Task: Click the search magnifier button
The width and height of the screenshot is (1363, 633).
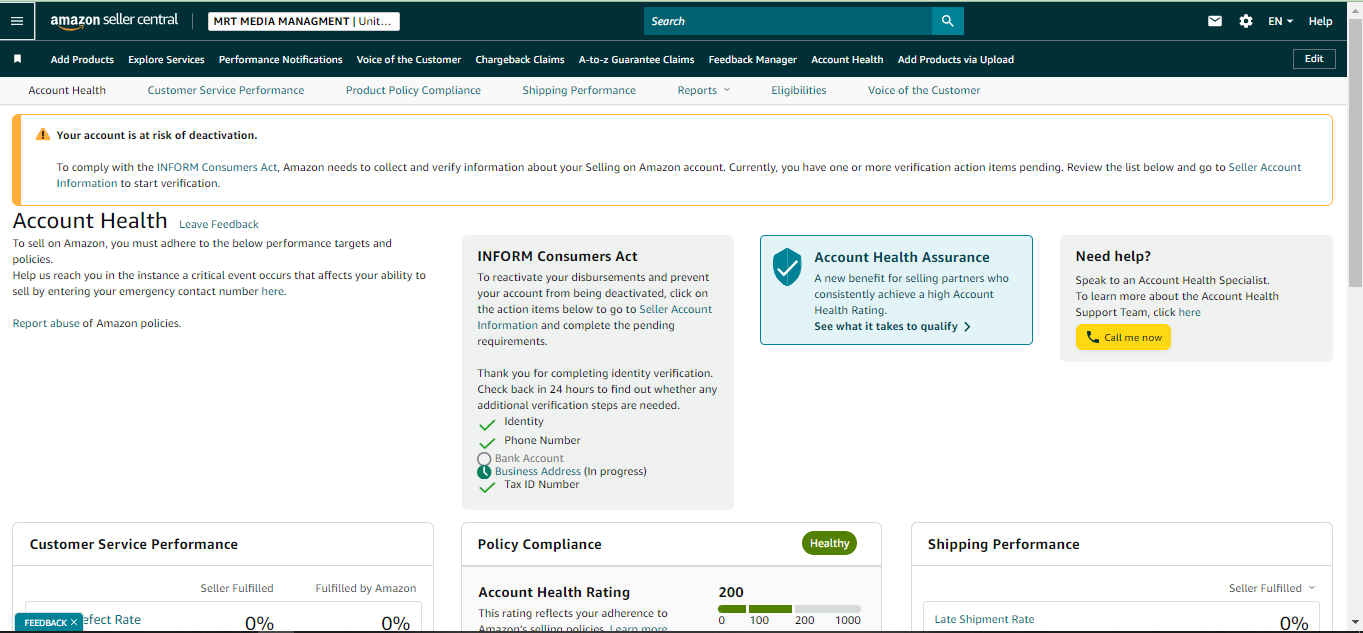Action: point(948,21)
